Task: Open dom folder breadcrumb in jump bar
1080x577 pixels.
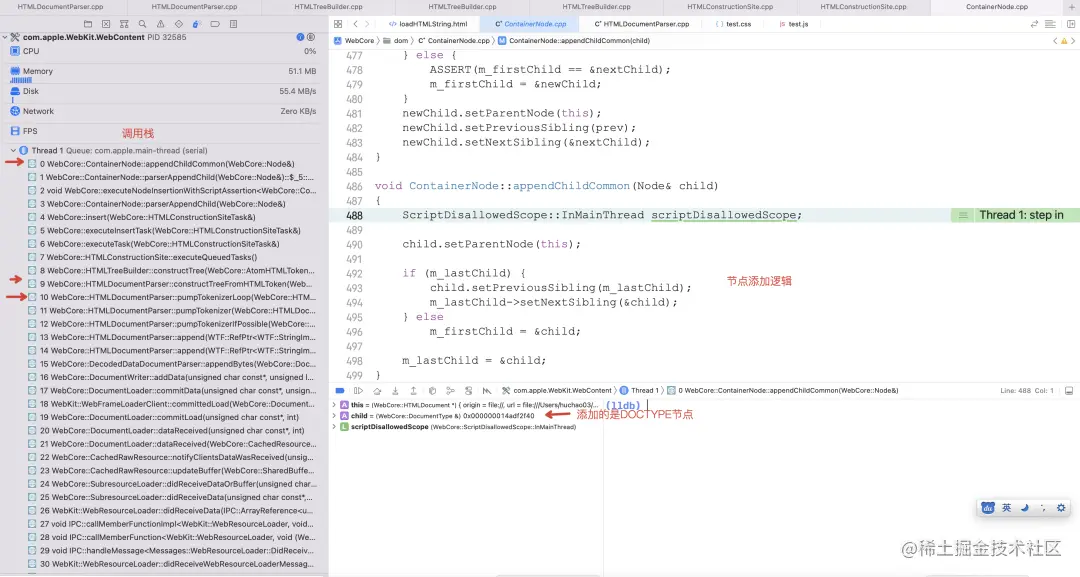Action: pos(395,41)
